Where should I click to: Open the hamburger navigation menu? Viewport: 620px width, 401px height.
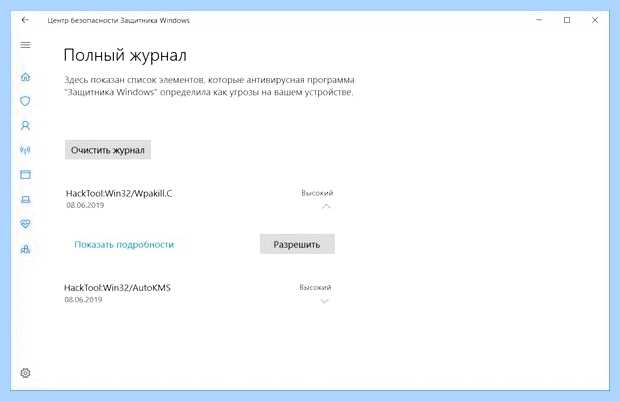(25, 45)
